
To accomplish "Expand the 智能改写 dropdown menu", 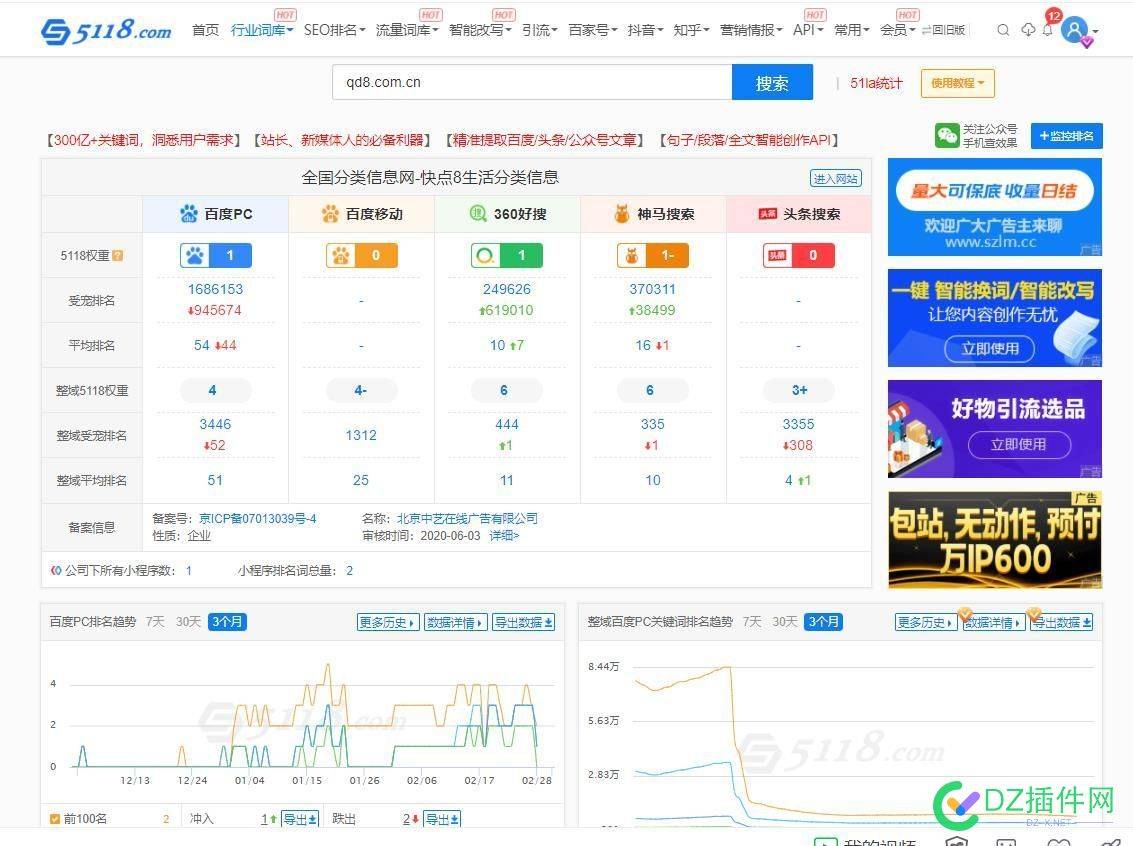I will (x=480, y=30).
